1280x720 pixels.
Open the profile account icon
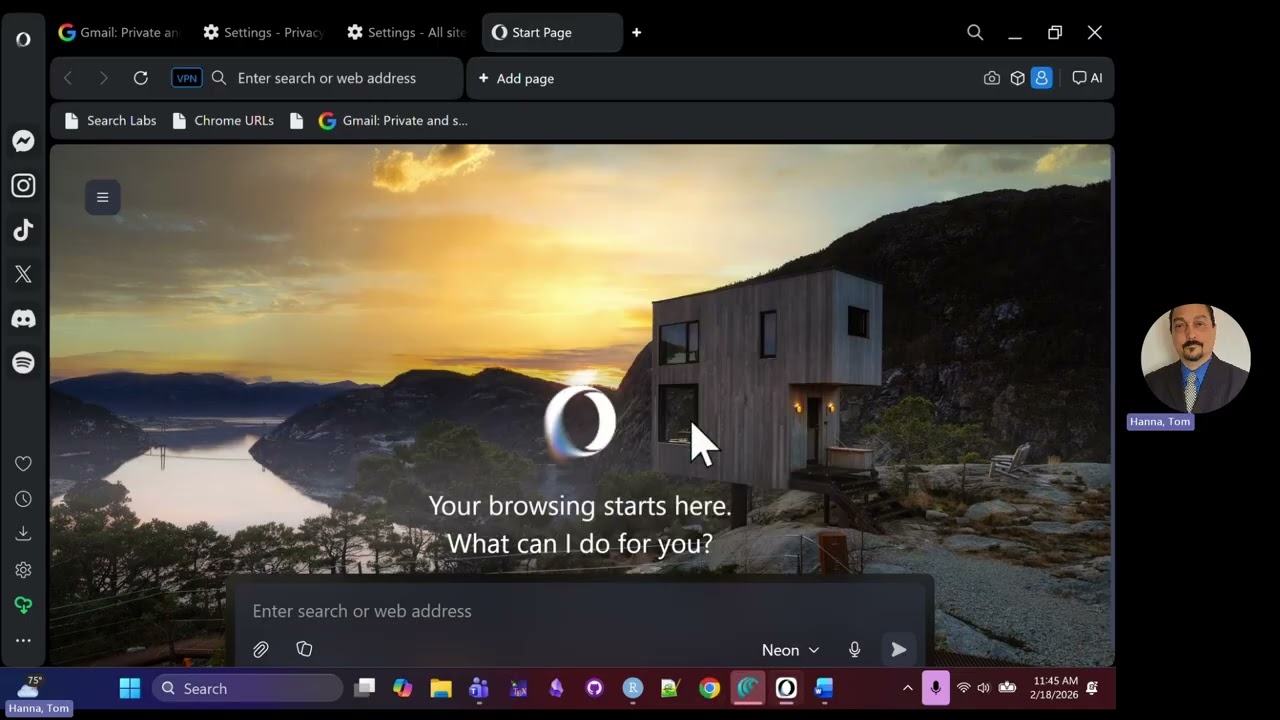coord(1042,78)
